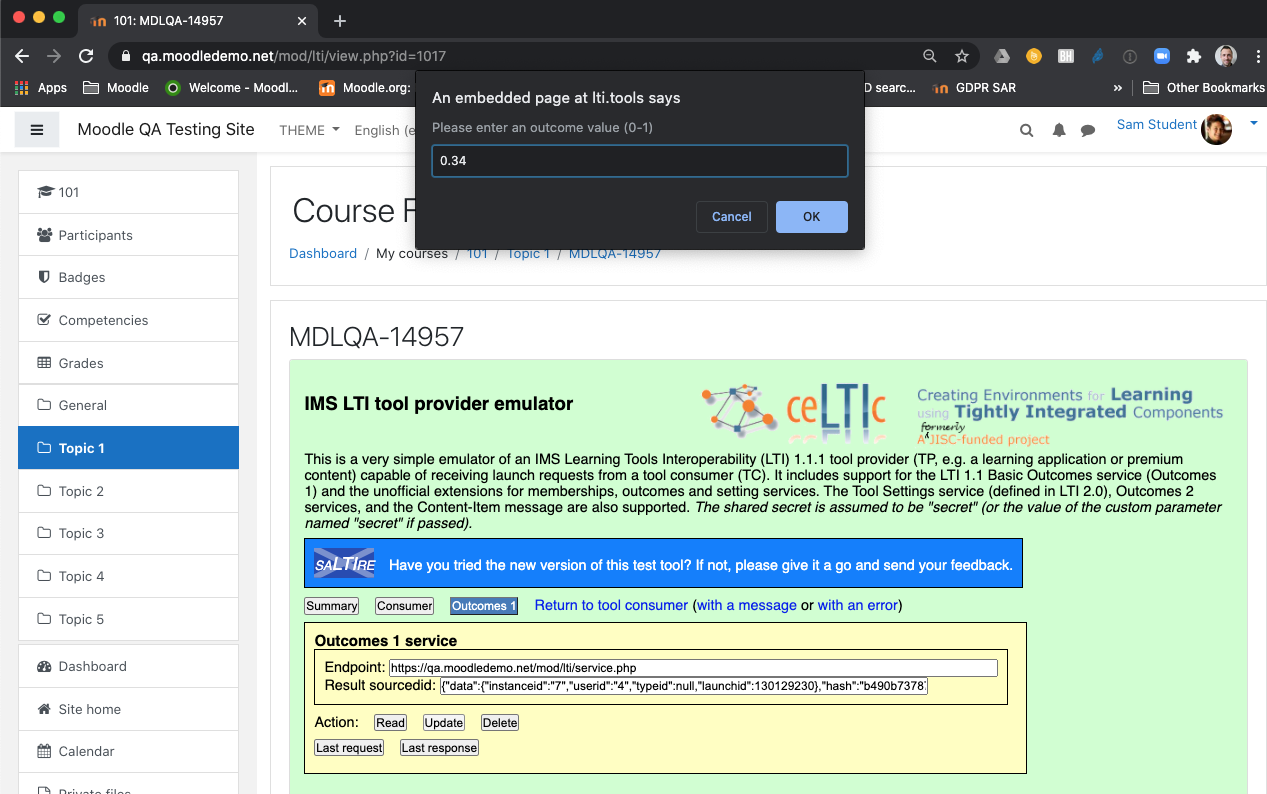Click the Update action button
Screen dimensions: 1267x794
[x=444, y=723]
